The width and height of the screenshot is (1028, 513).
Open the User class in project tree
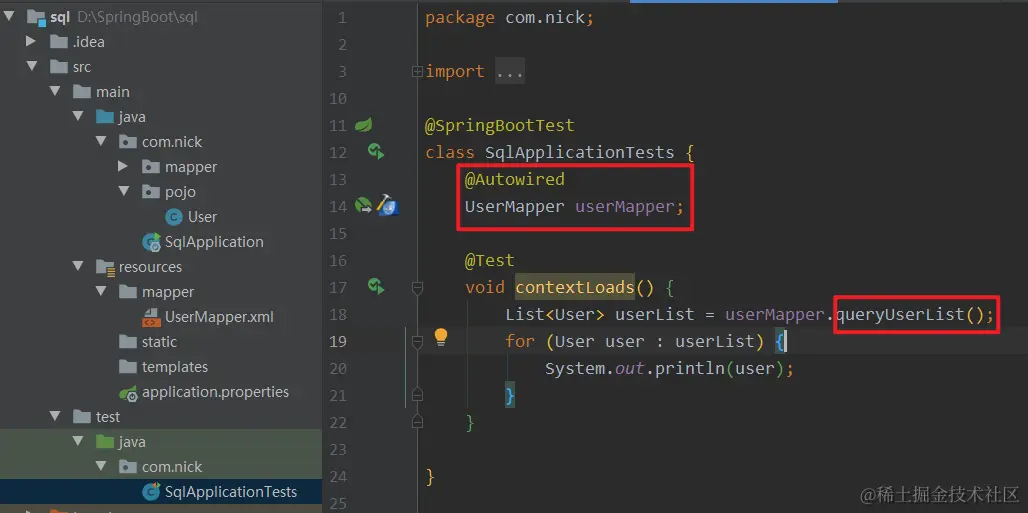point(202,217)
